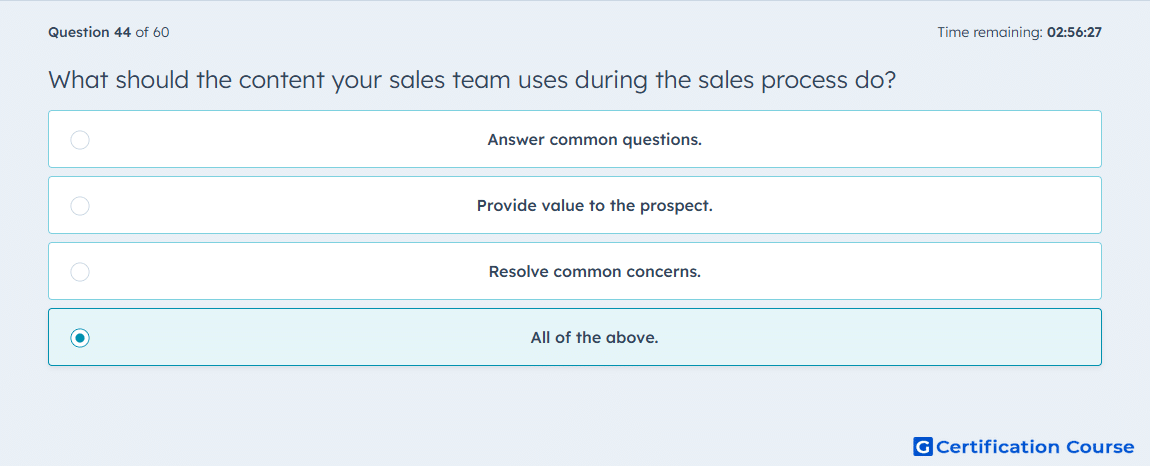Click empty right side of 'Resolve common concerns.' card
Screen dimensions: 1150x466
(x=917, y=272)
